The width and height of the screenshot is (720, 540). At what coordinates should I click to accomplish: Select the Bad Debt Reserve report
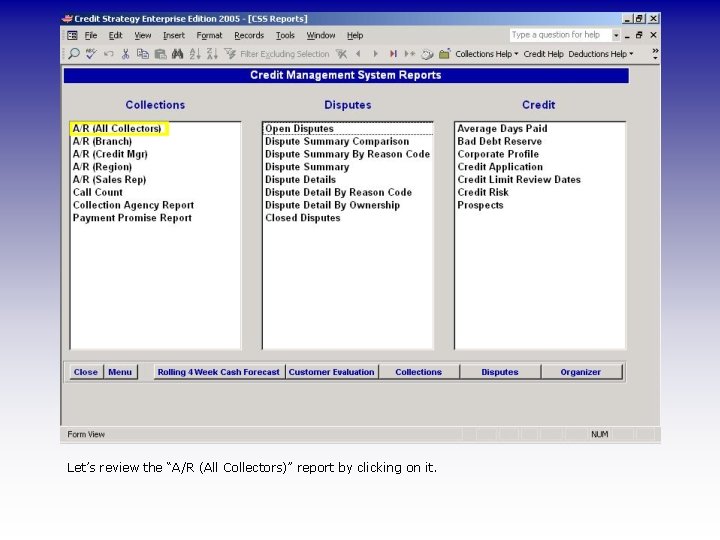click(x=500, y=141)
